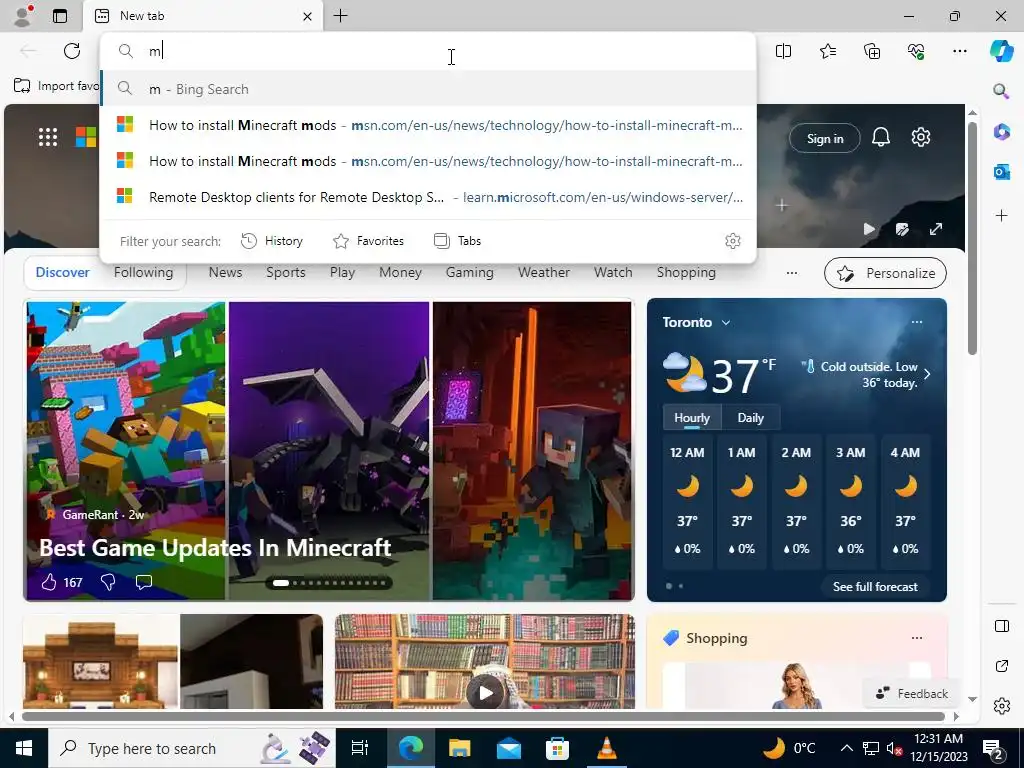Open the Weather tab

tap(543, 272)
